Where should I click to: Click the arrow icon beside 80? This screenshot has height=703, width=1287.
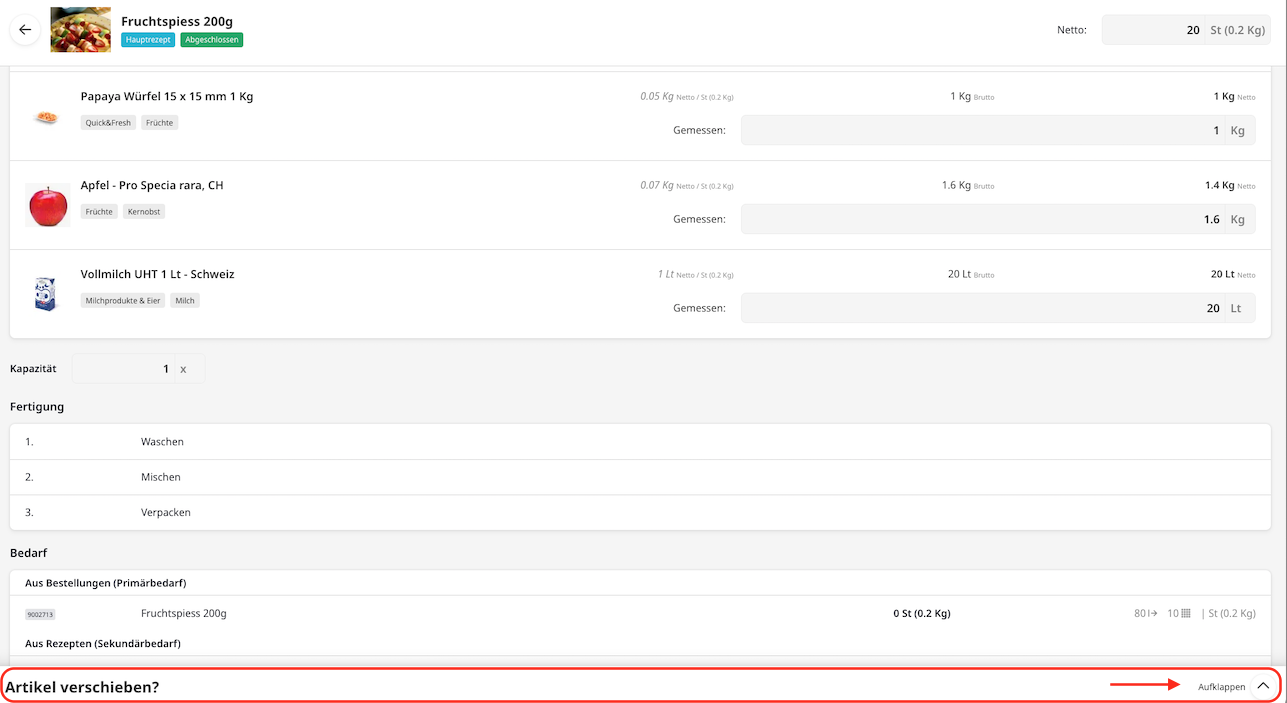[1153, 614]
